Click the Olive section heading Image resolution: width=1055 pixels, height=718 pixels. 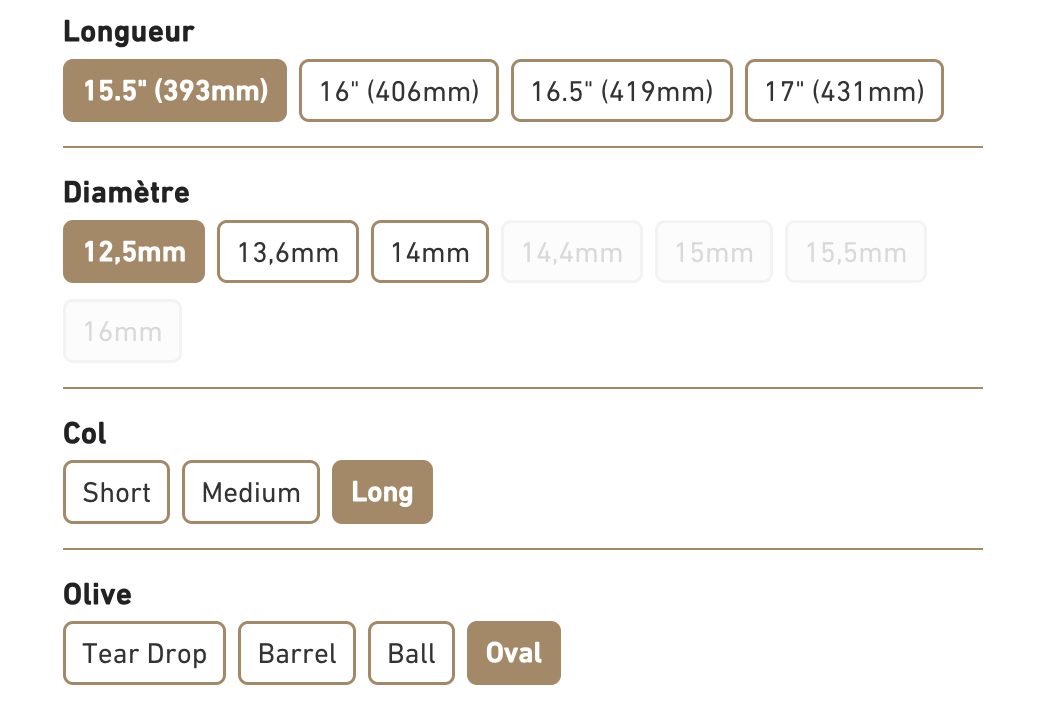tap(97, 595)
